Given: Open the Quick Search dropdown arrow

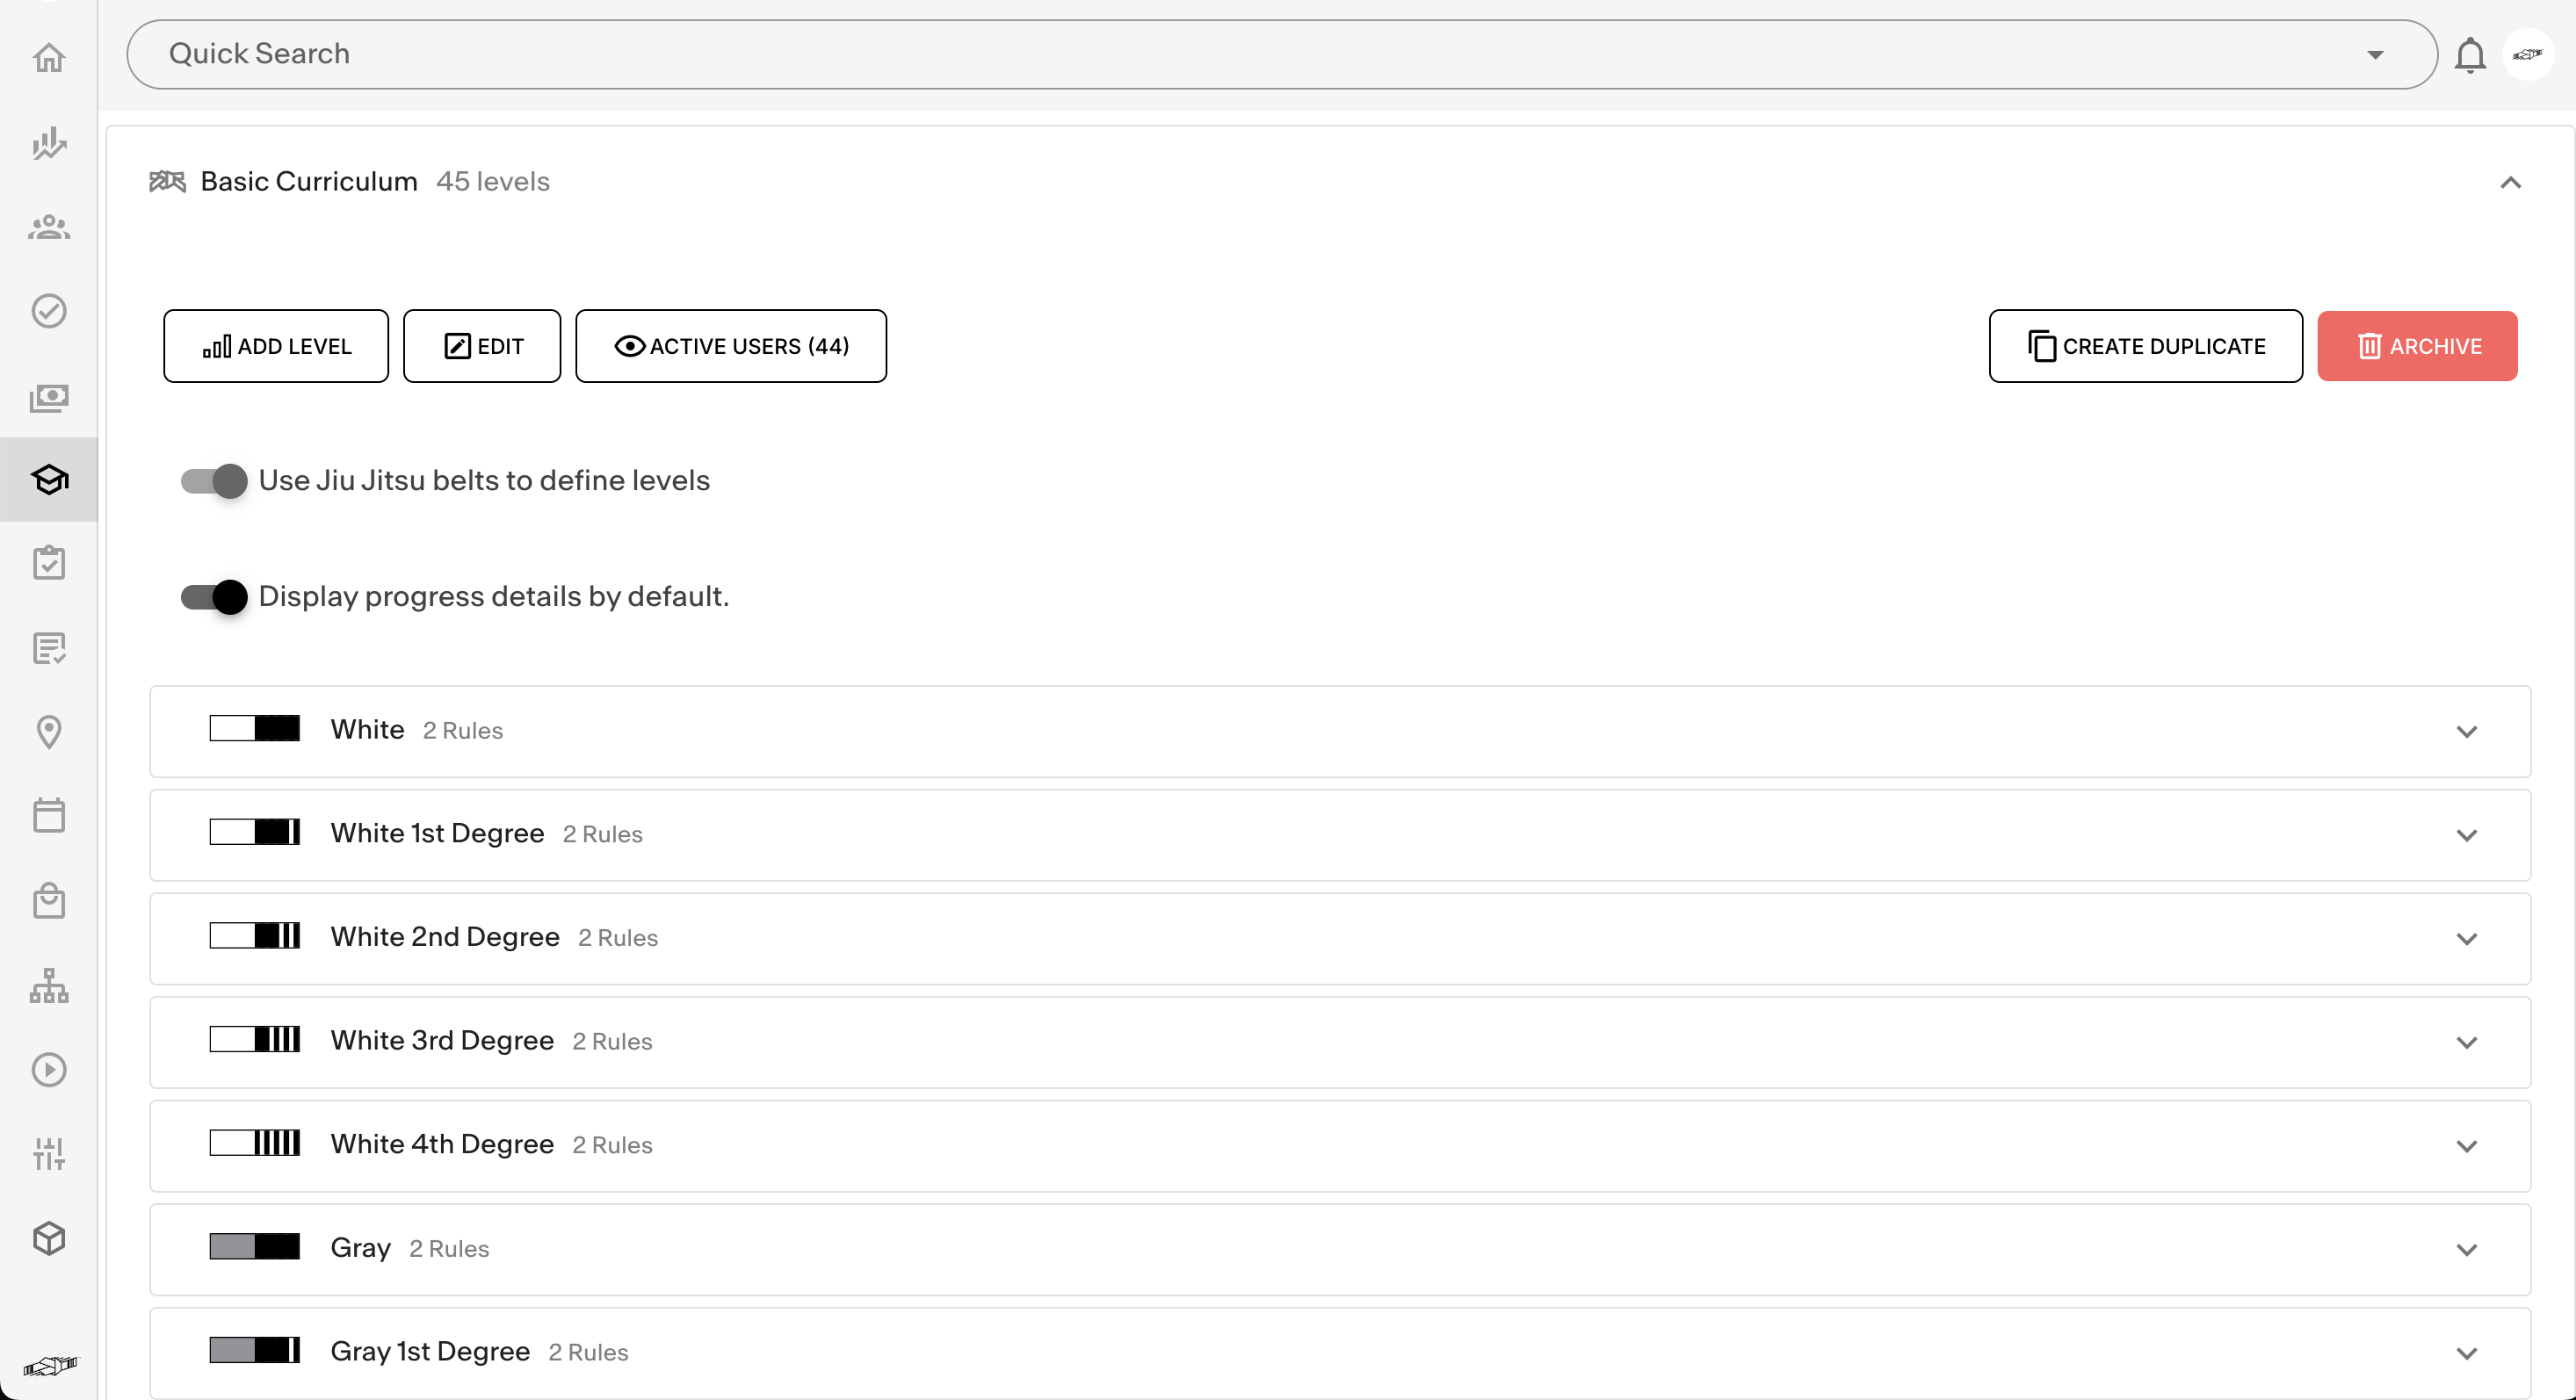Looking at the screenshot, I should coord(2375,55).
